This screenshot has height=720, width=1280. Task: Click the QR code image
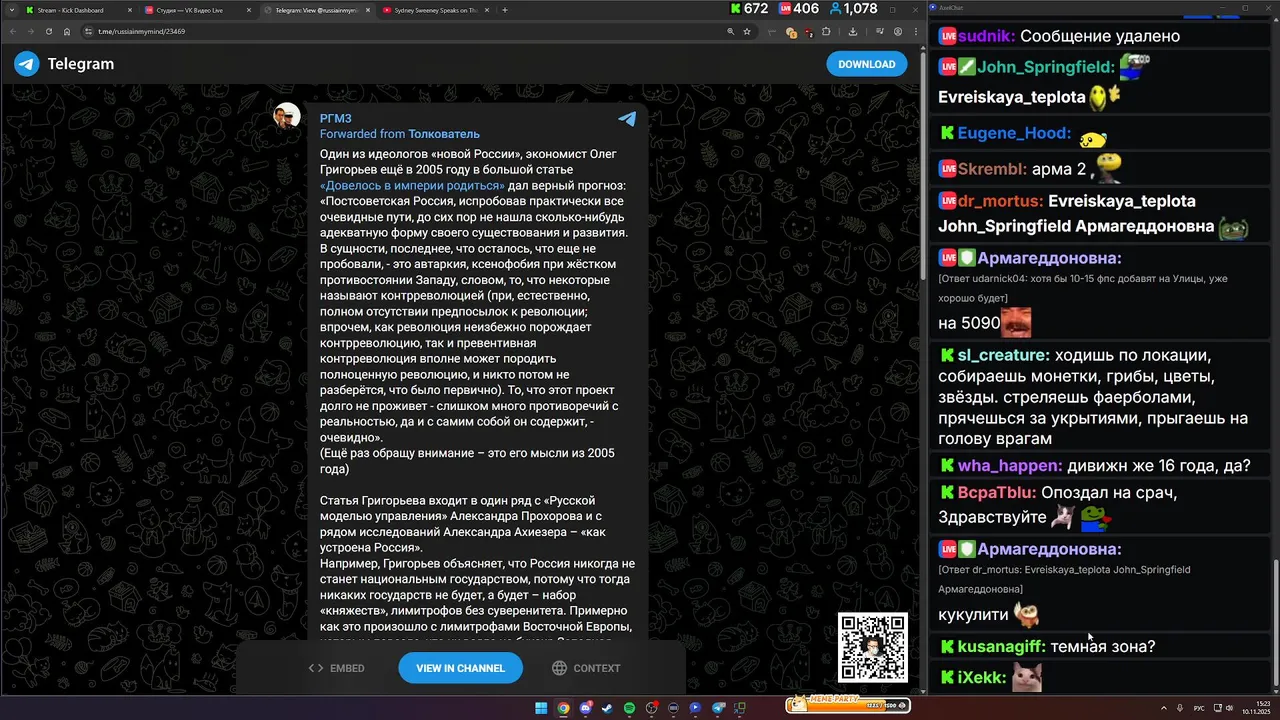coord(872,647)
